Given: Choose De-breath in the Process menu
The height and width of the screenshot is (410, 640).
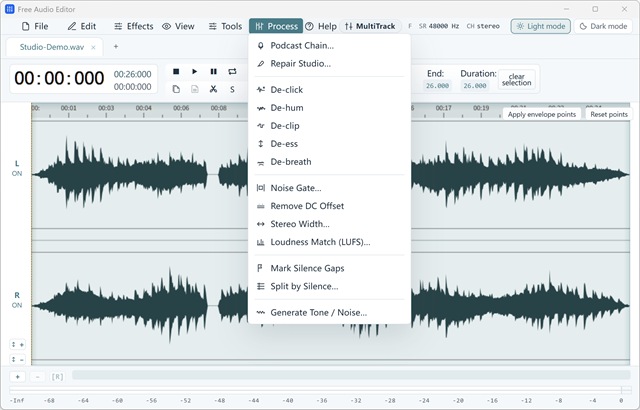Looking at the screenshot, I should [329, 162].
